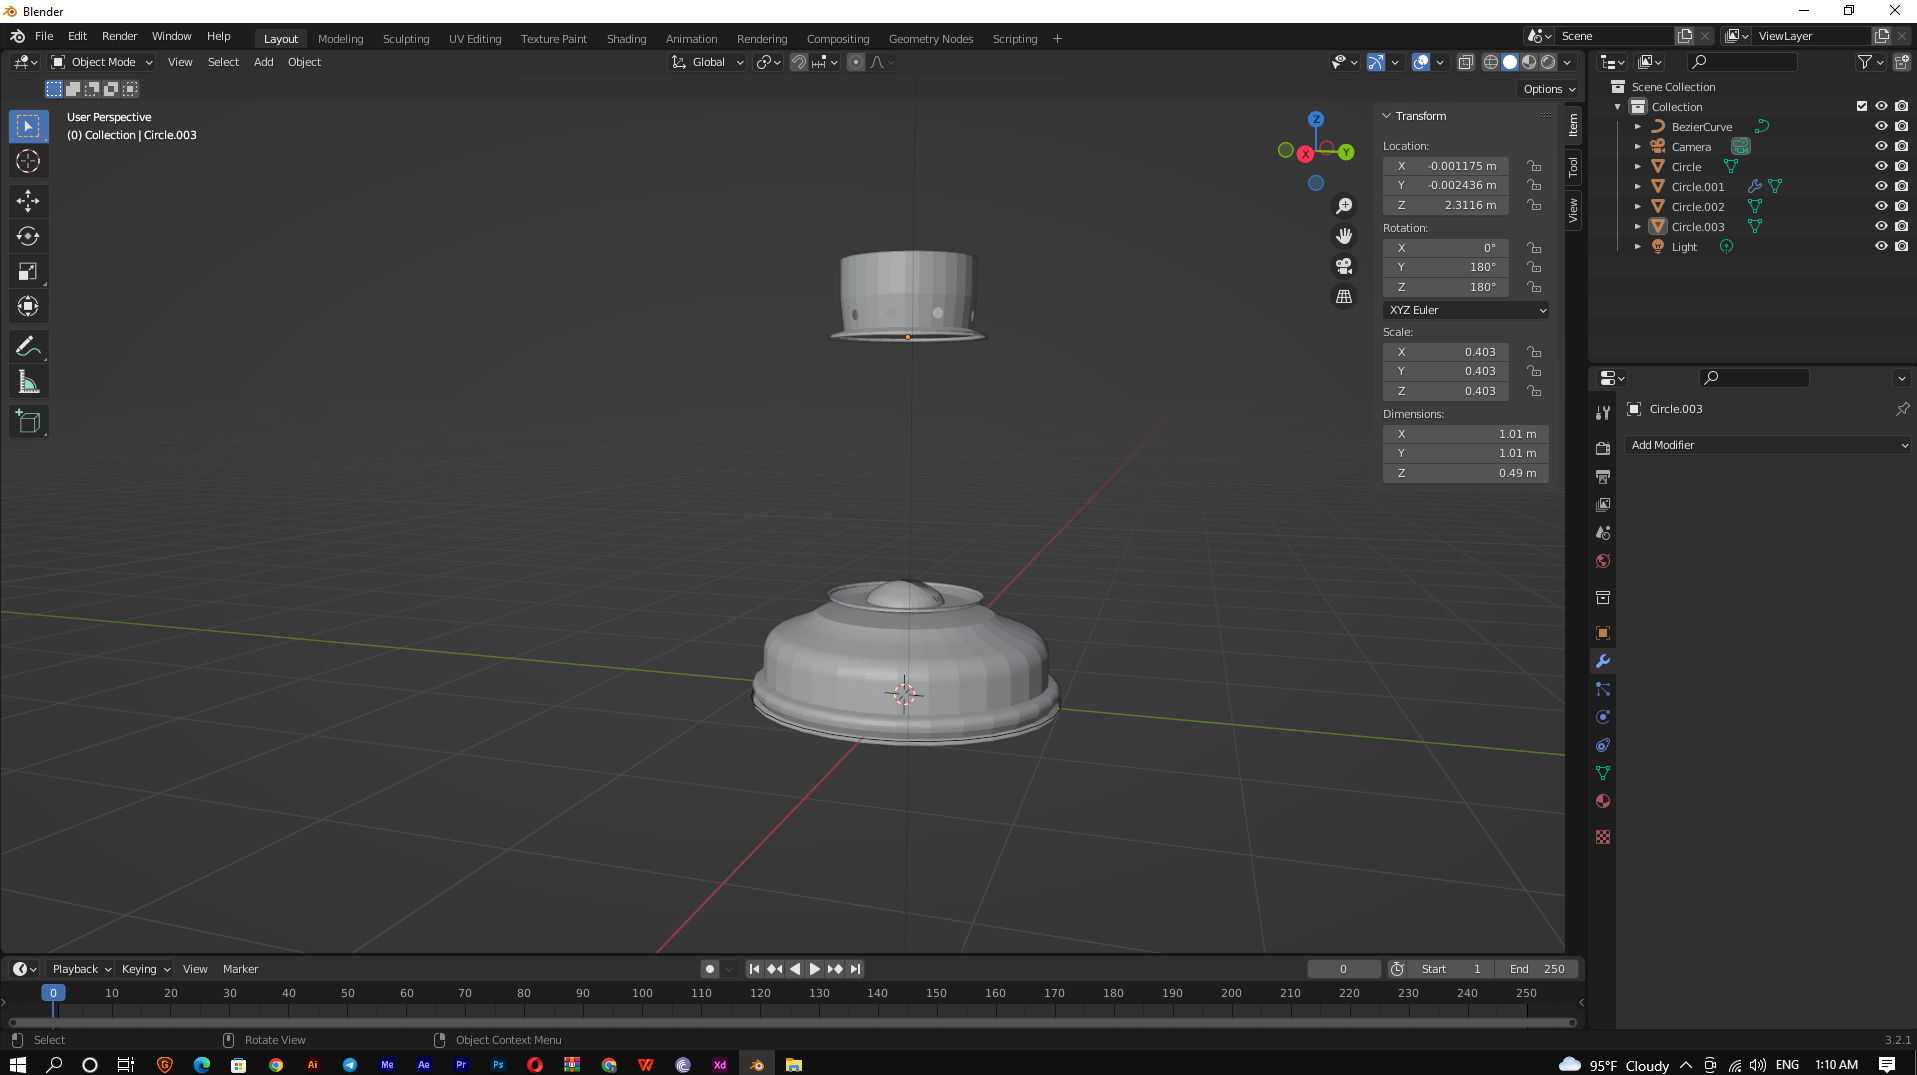1917x1075 pixels.
Task: Toggle proportional editing in header
Action: [856, 62]
